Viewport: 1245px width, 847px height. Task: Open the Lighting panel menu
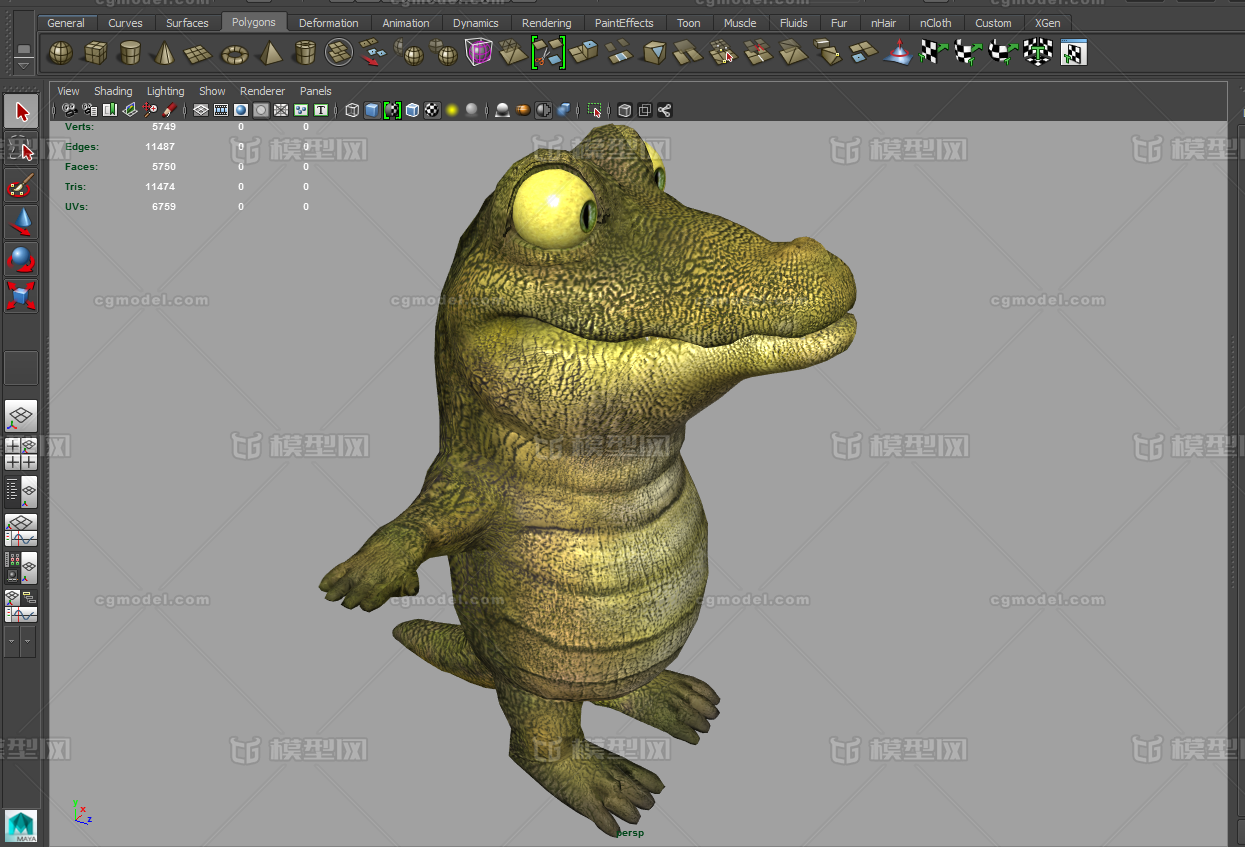165,91
